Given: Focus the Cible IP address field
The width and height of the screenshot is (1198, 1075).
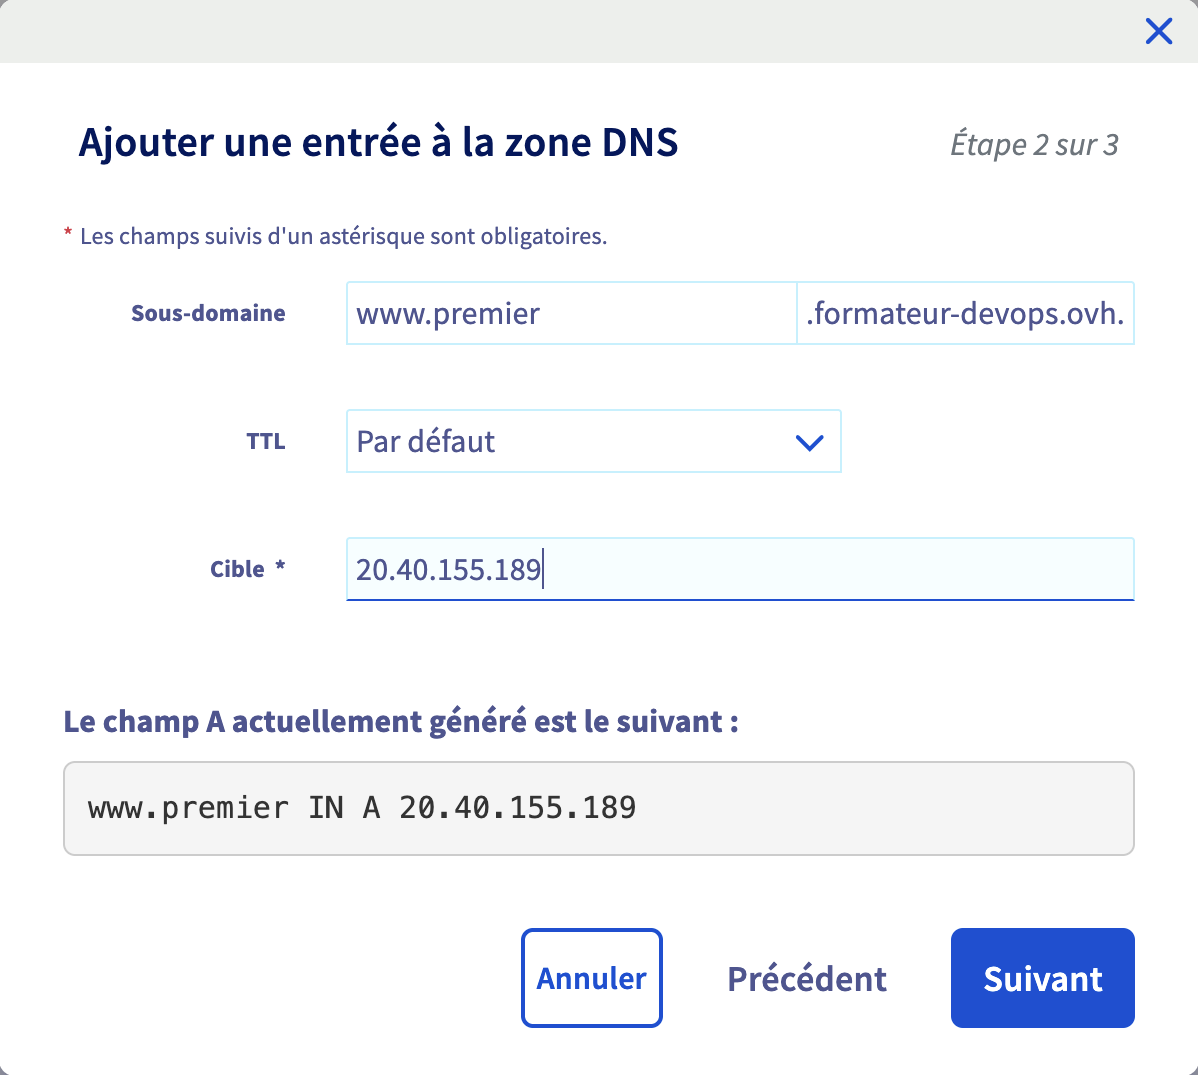Looking at the screenshot, I should tap(740, 569).
